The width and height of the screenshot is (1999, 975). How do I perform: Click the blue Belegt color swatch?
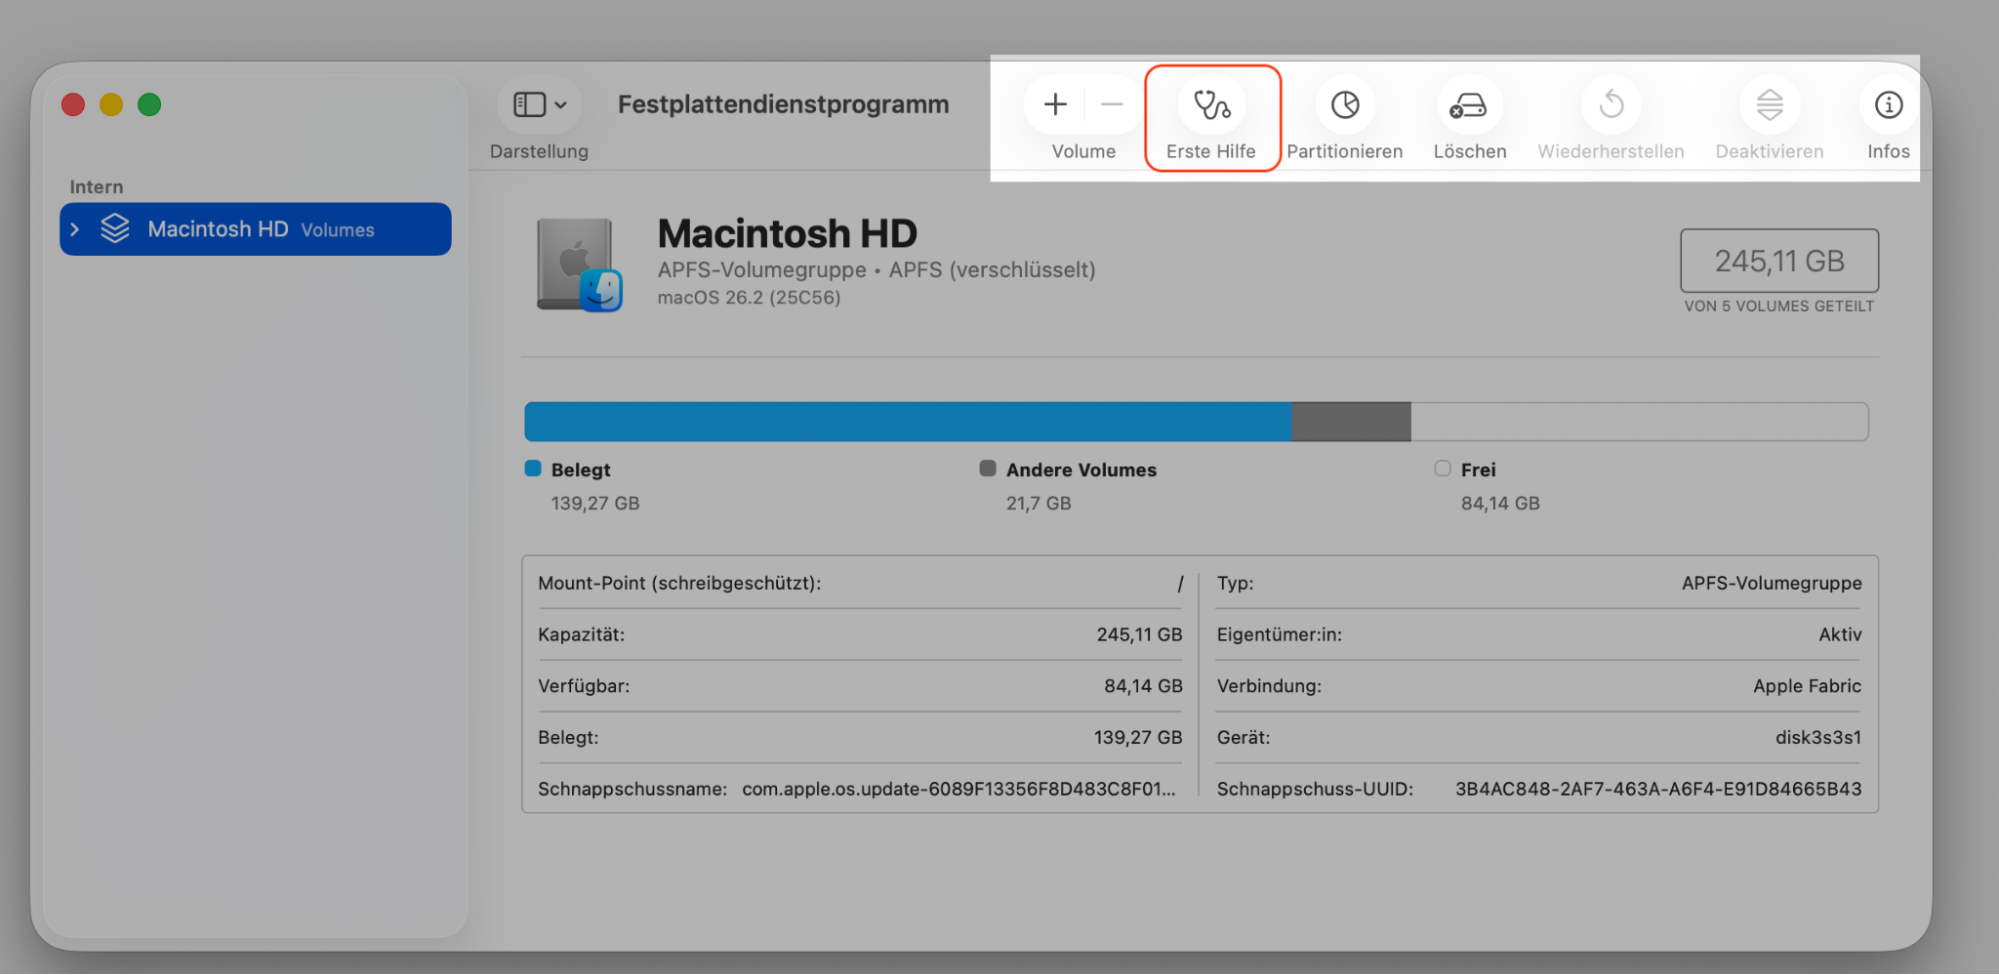(533, 468)
